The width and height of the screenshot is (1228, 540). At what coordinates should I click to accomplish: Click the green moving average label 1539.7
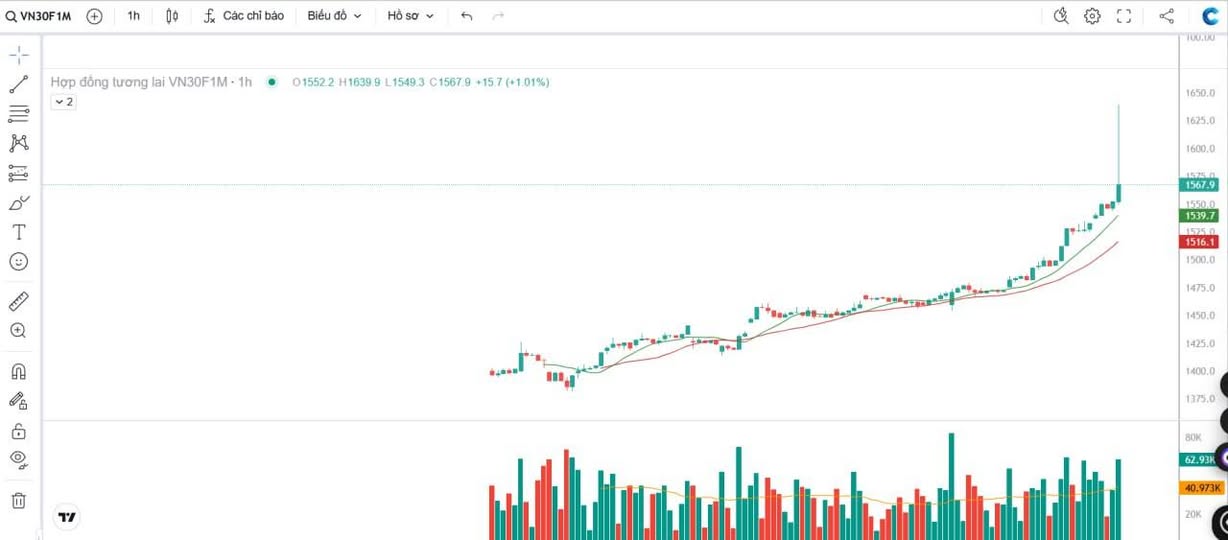(1199, 215)
